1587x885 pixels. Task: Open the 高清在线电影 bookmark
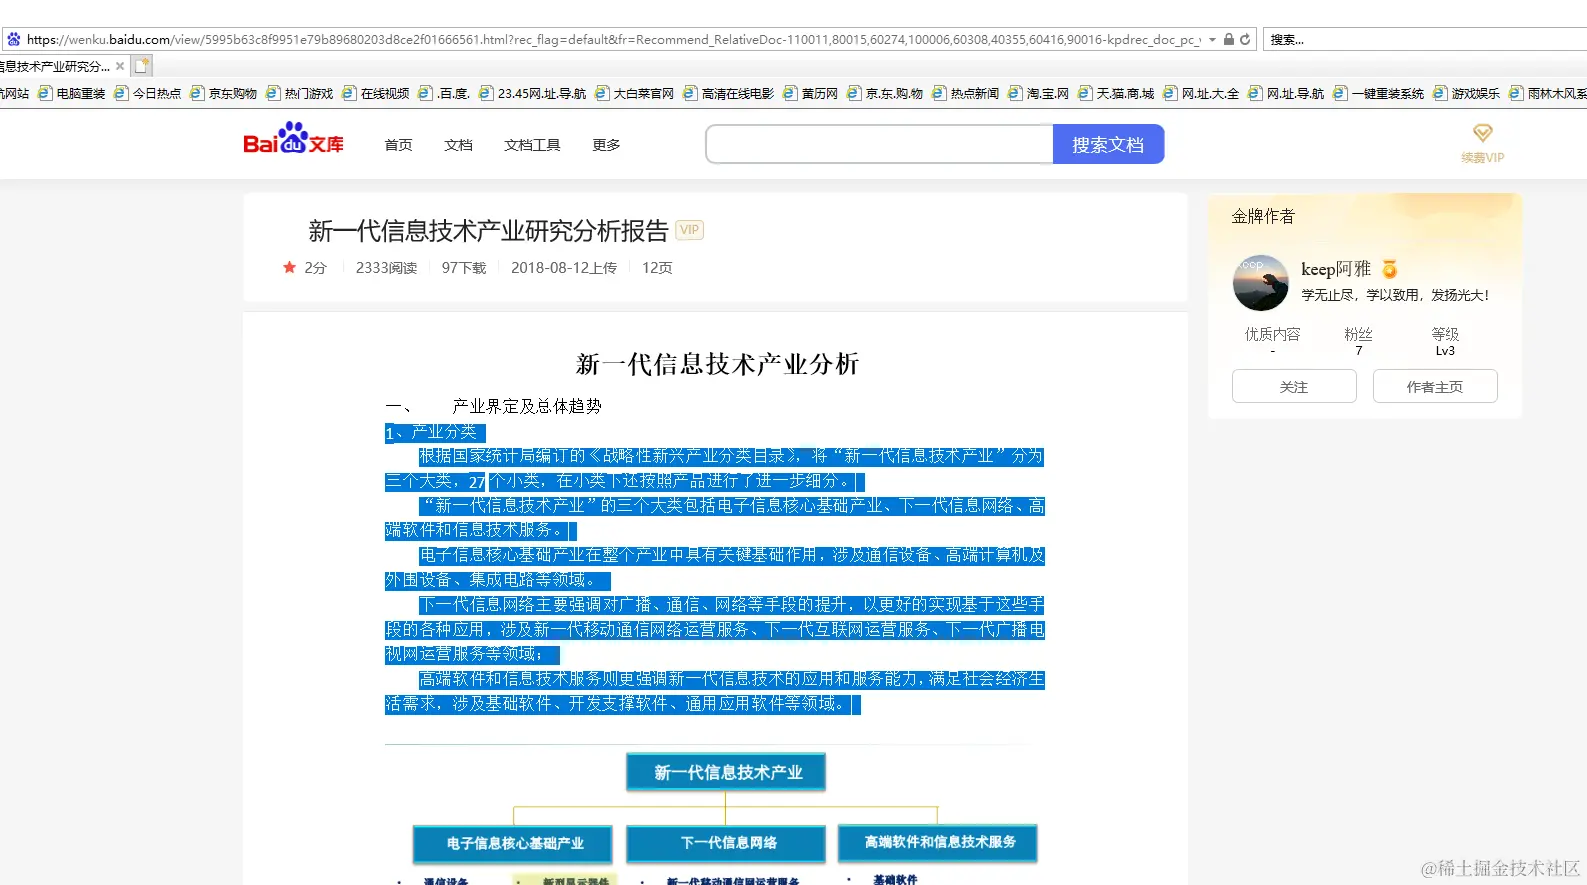click(728, 93)
